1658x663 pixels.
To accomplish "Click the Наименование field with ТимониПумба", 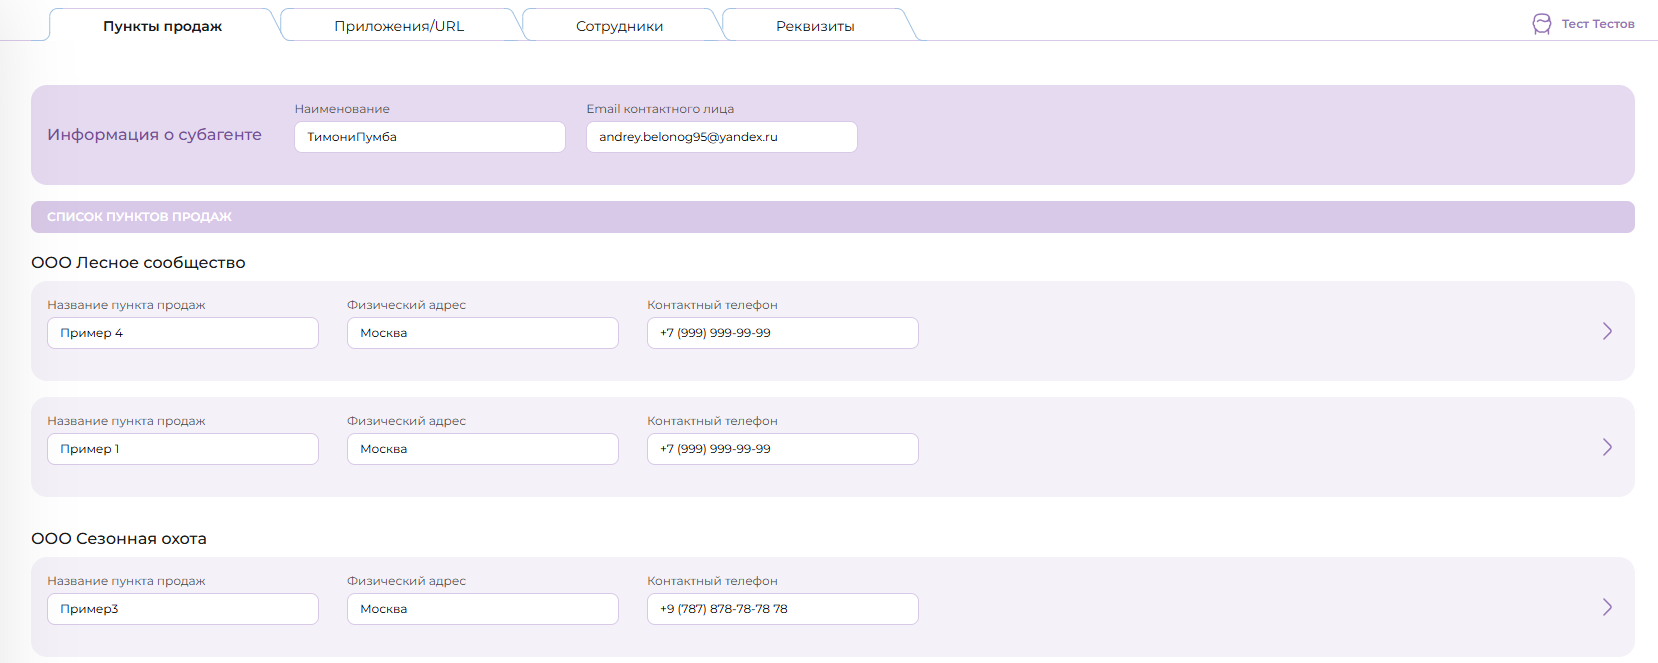I will pyautogui.click(x=429, y=137).
